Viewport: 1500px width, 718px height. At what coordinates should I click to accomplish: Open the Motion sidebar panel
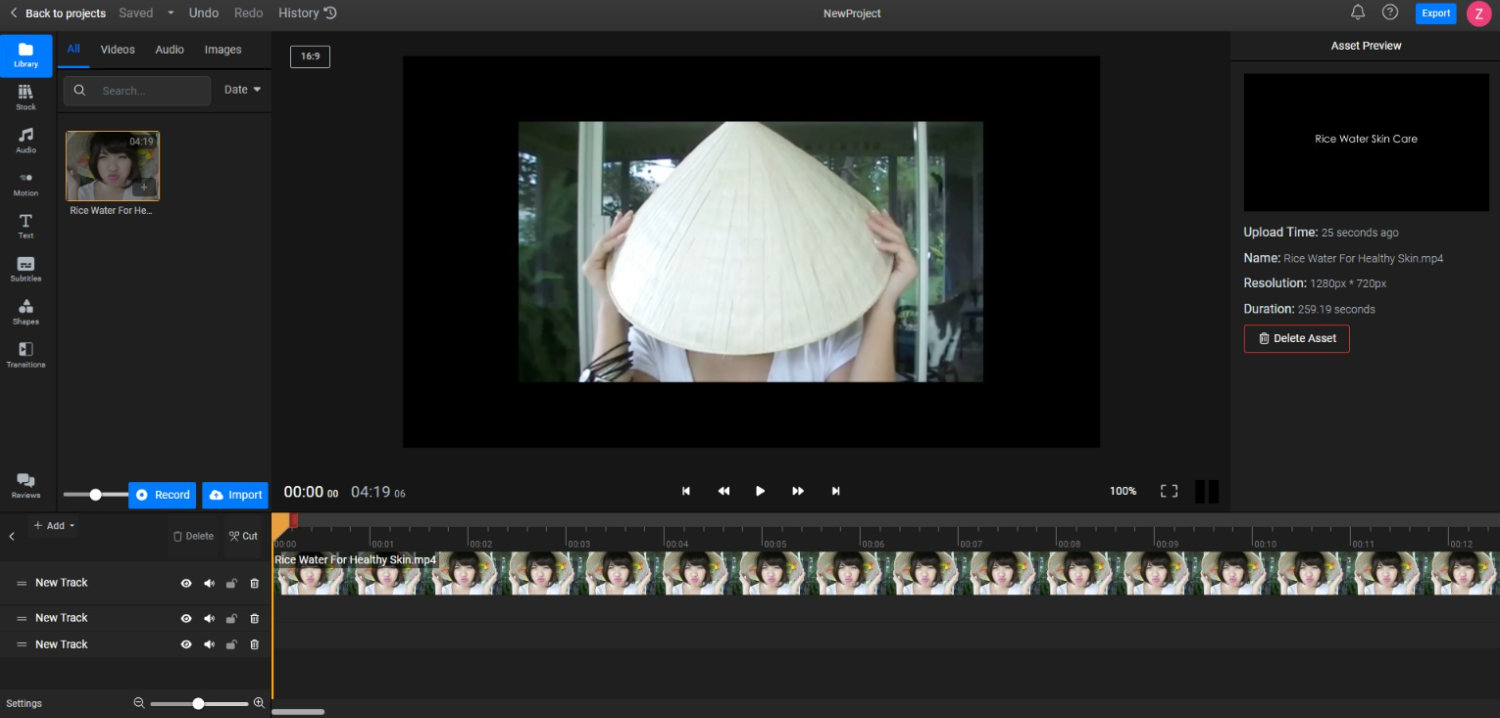point(26,183)
